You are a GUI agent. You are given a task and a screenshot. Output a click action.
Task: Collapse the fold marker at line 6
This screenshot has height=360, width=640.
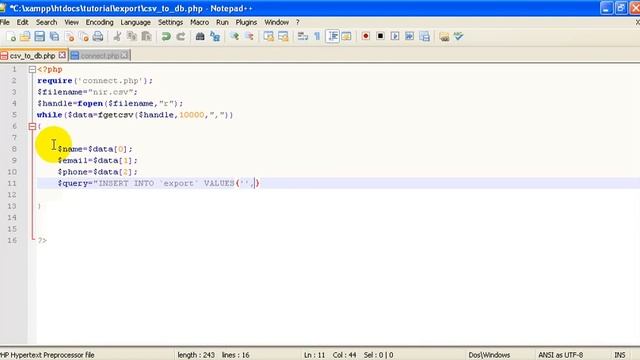click(32, 127)
